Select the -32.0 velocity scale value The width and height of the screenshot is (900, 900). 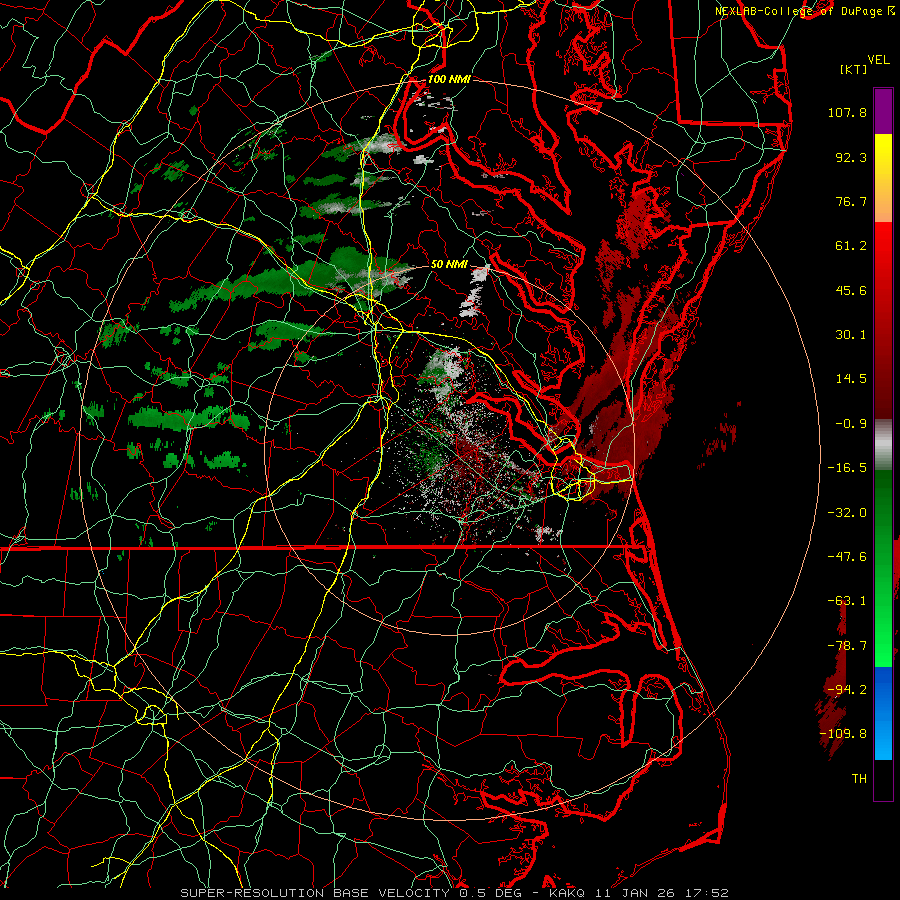[x=847, y=513]
